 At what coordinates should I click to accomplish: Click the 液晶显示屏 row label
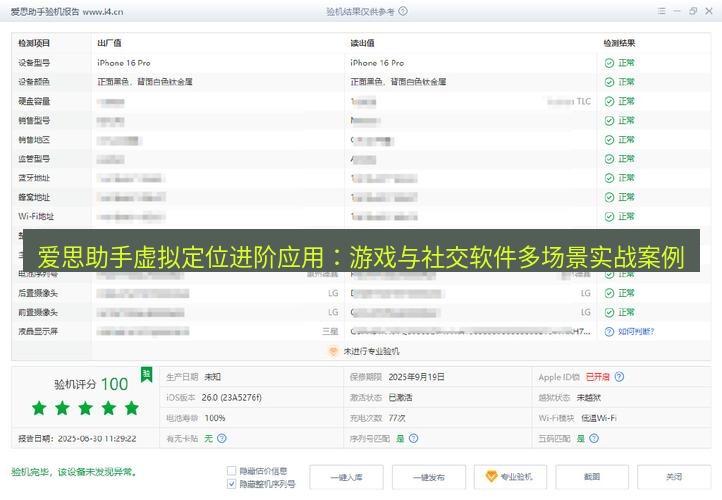coord(38,331)
